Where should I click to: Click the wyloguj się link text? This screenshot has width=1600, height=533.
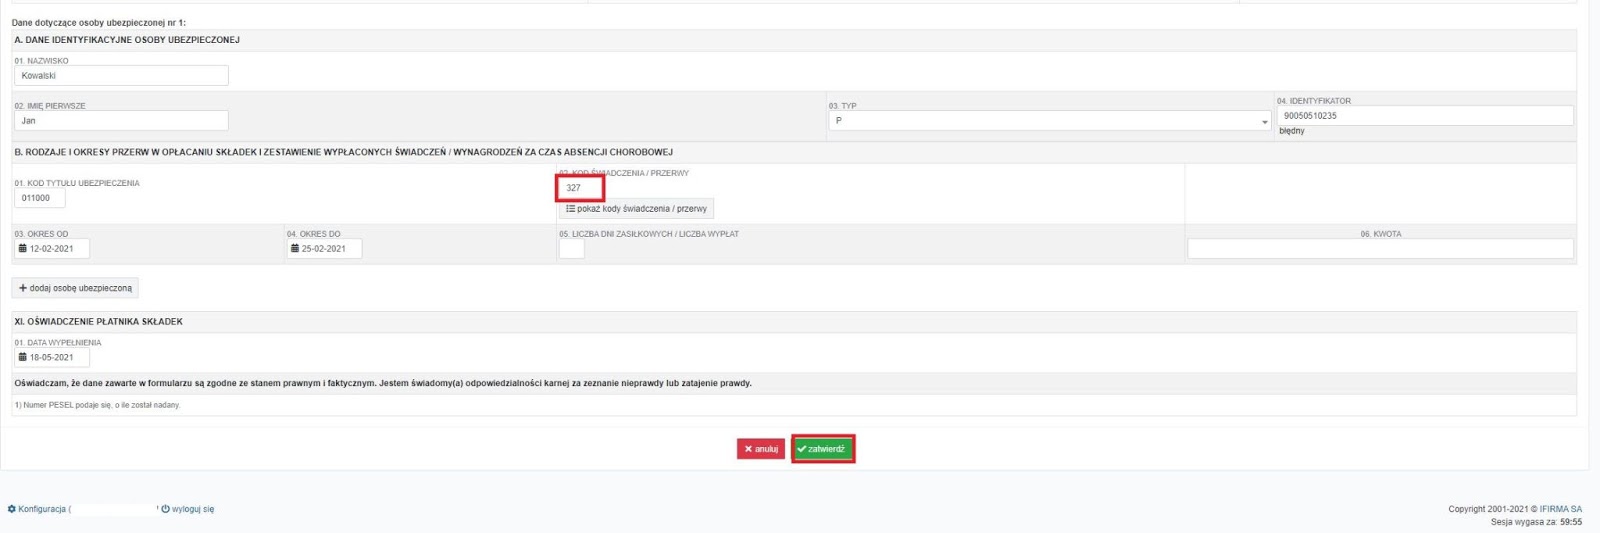click(193, 509)
